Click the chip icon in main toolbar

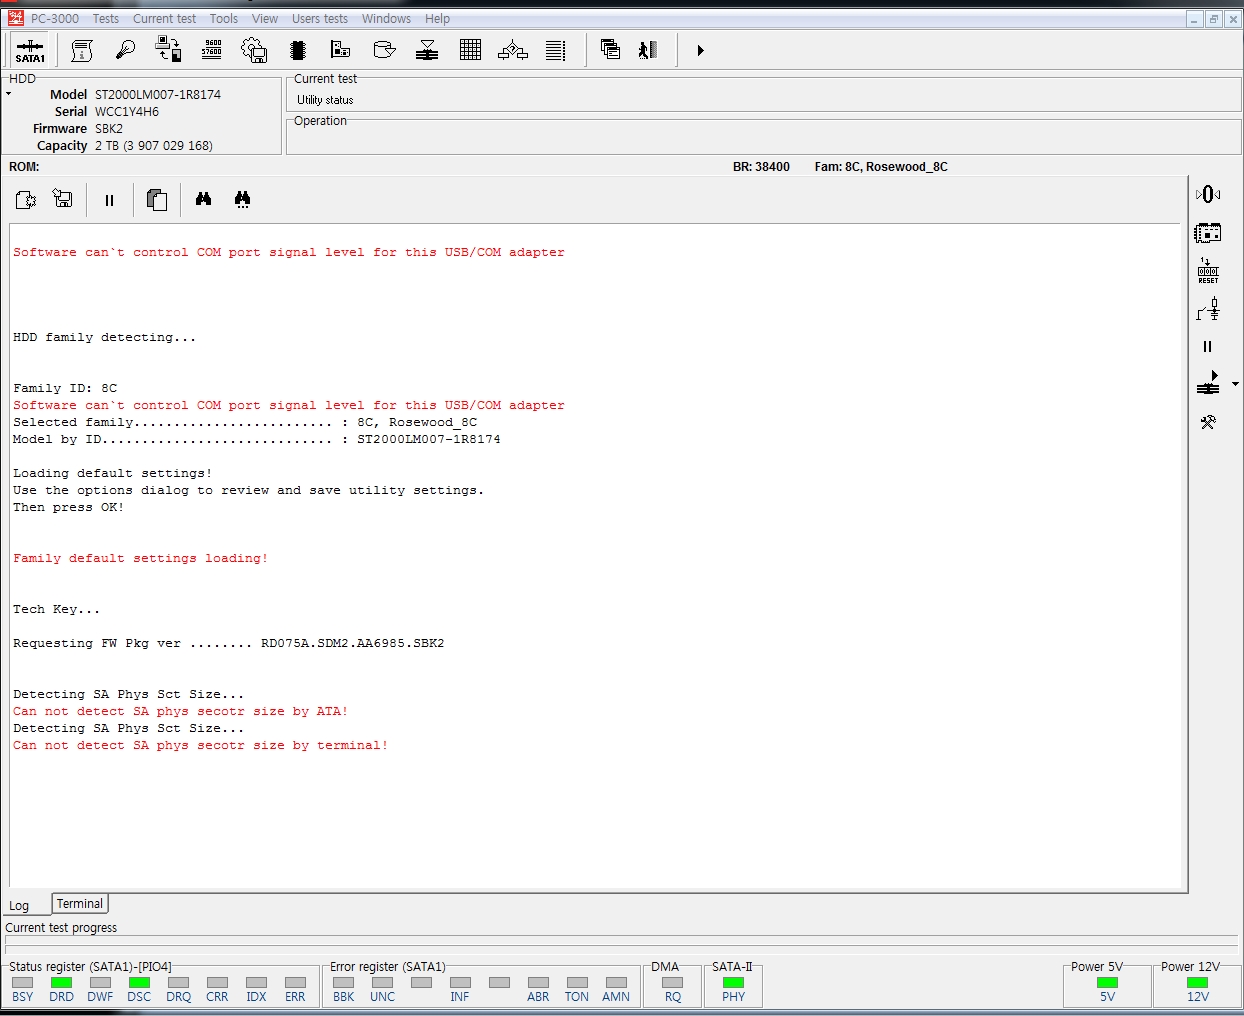click(297, 50)
